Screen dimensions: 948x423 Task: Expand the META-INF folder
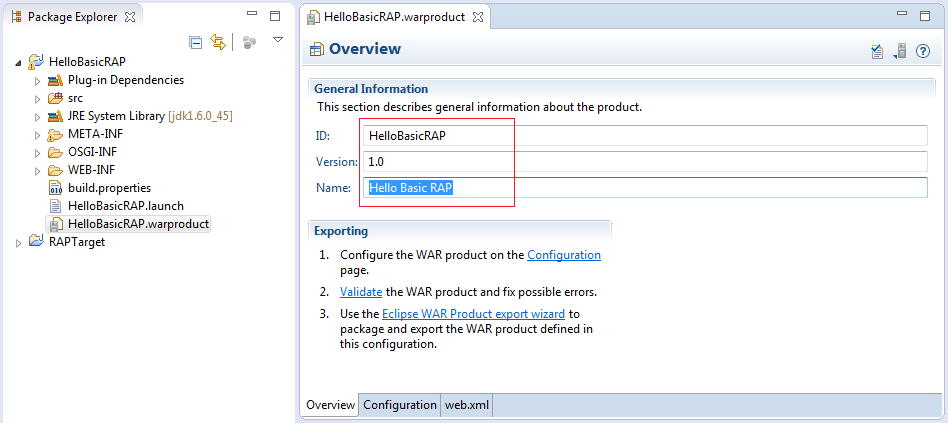pyautogui.click(x=37, y=135)
